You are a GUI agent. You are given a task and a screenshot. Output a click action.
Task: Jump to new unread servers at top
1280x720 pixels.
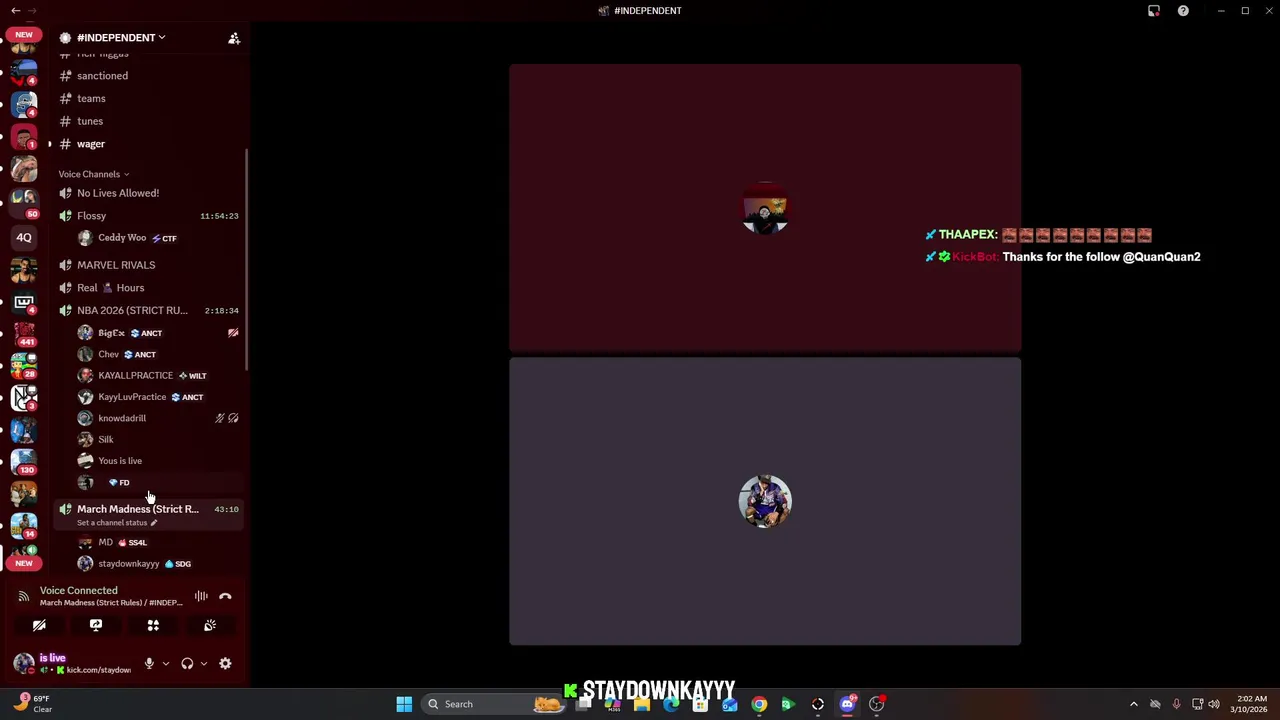tap(24, 35)
